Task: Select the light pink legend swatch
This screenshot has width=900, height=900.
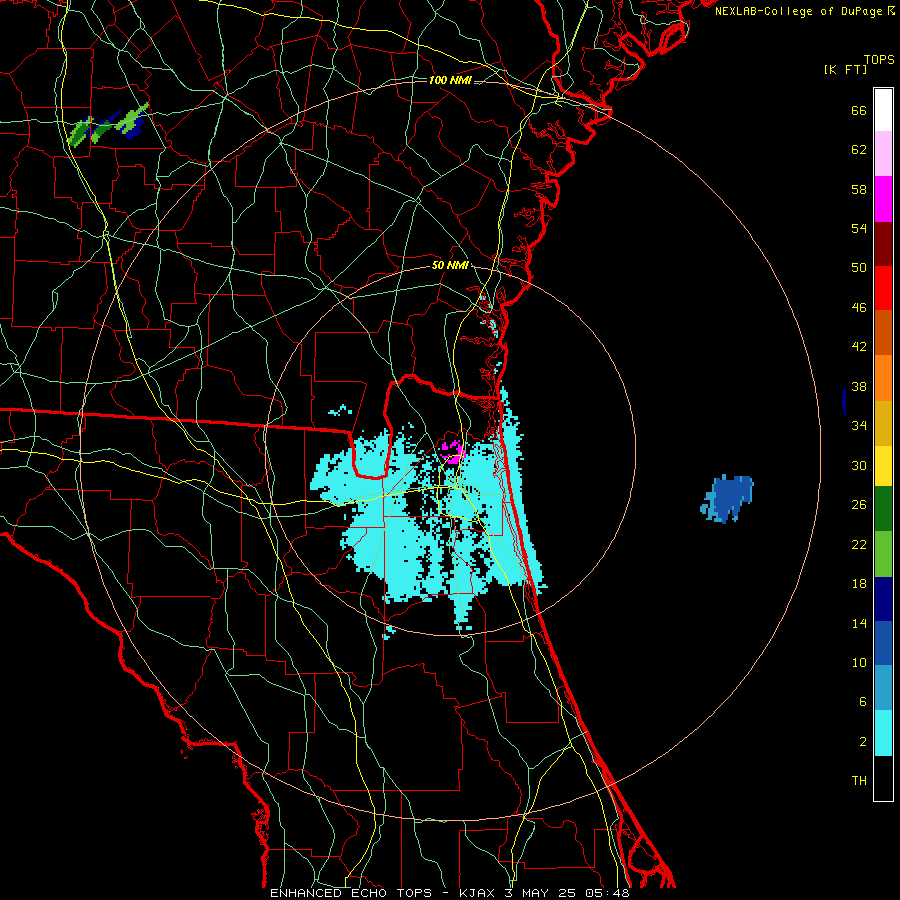Action: pos(883,154)
